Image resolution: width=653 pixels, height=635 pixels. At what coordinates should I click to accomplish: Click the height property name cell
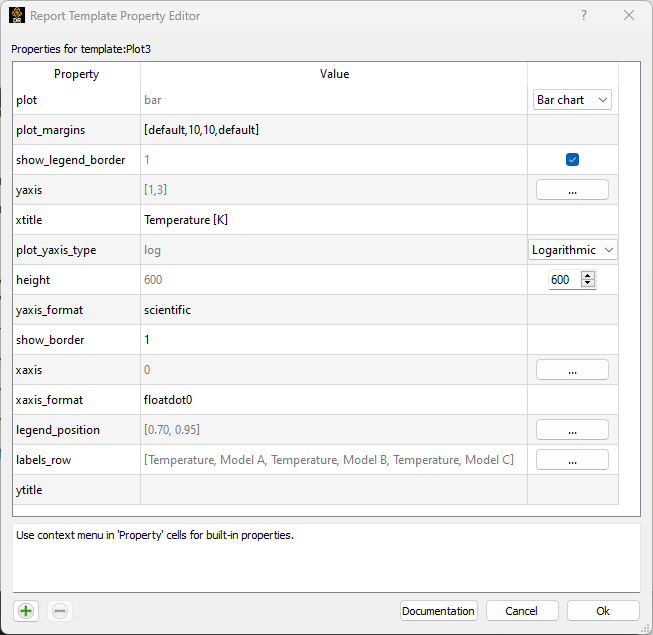[77, 280]
